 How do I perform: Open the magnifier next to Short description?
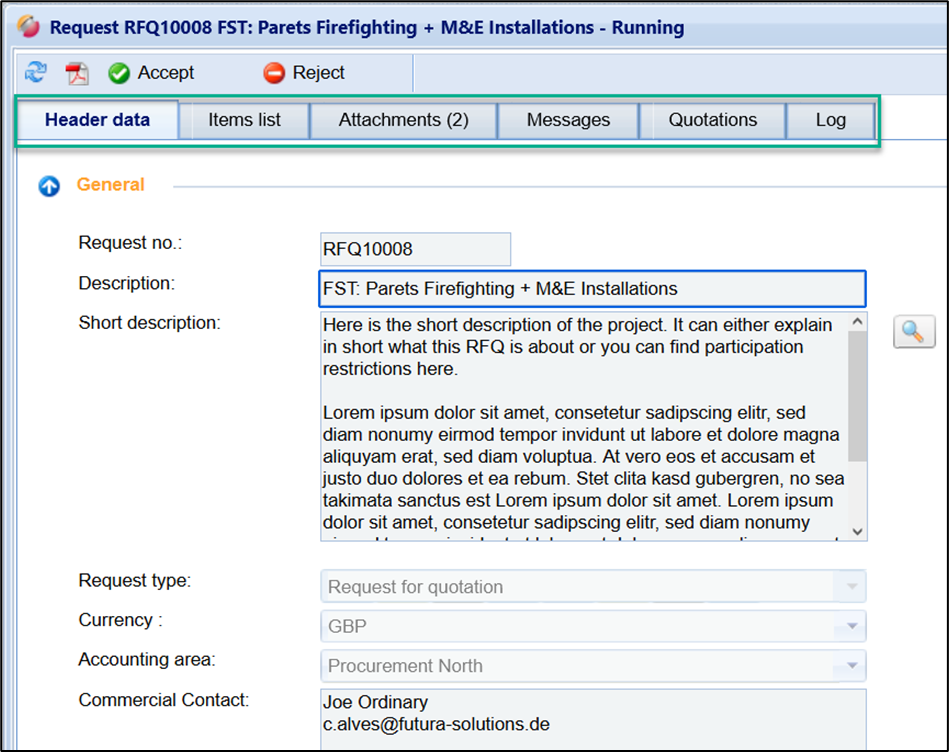[913, 332]
